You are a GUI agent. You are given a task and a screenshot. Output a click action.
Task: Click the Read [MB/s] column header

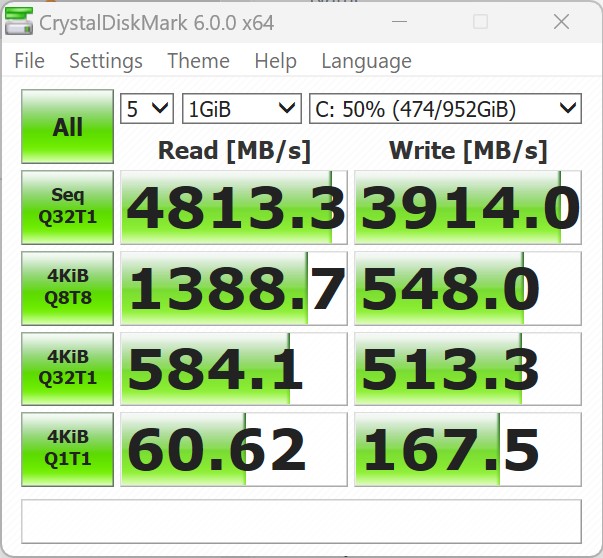point(234,151)
